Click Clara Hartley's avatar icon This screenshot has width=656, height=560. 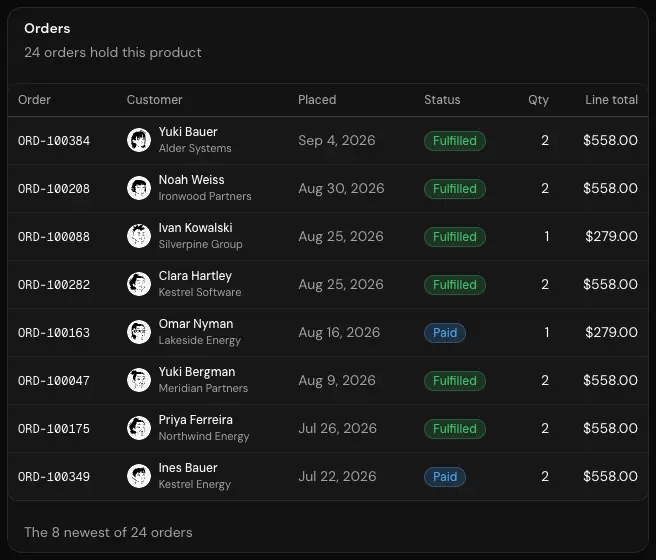tap(139, 284)
